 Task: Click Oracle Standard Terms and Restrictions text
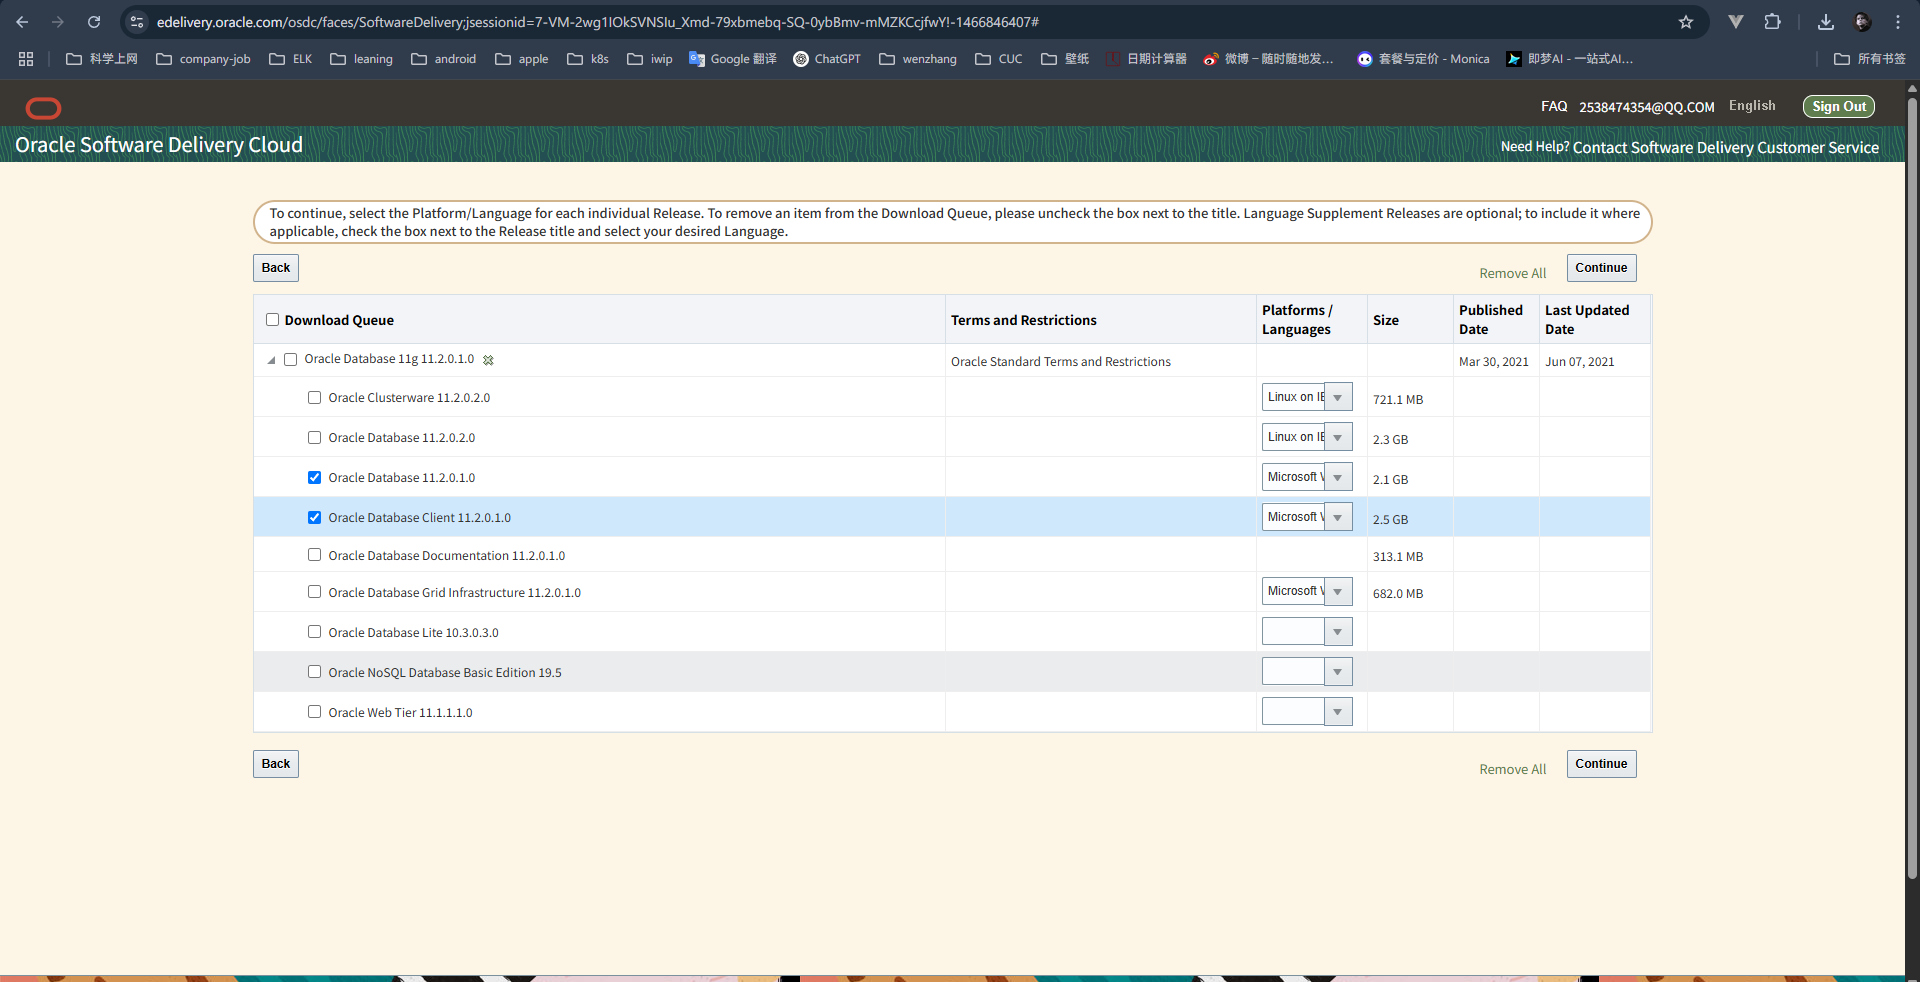point(1060,362)
